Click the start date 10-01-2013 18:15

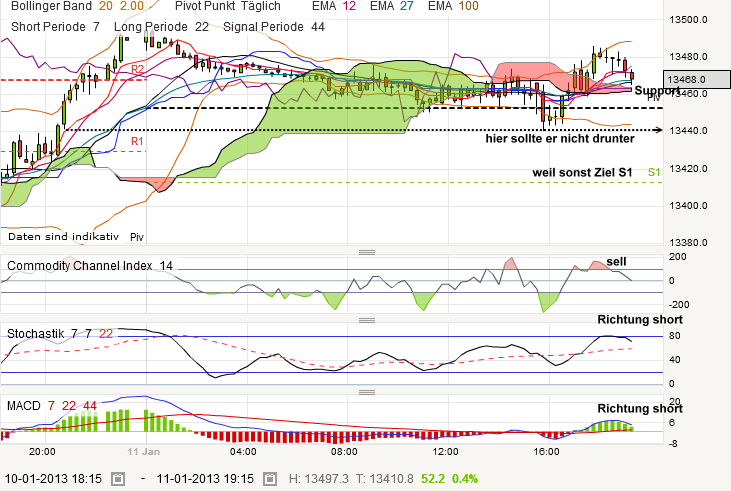tap(53, 479)
